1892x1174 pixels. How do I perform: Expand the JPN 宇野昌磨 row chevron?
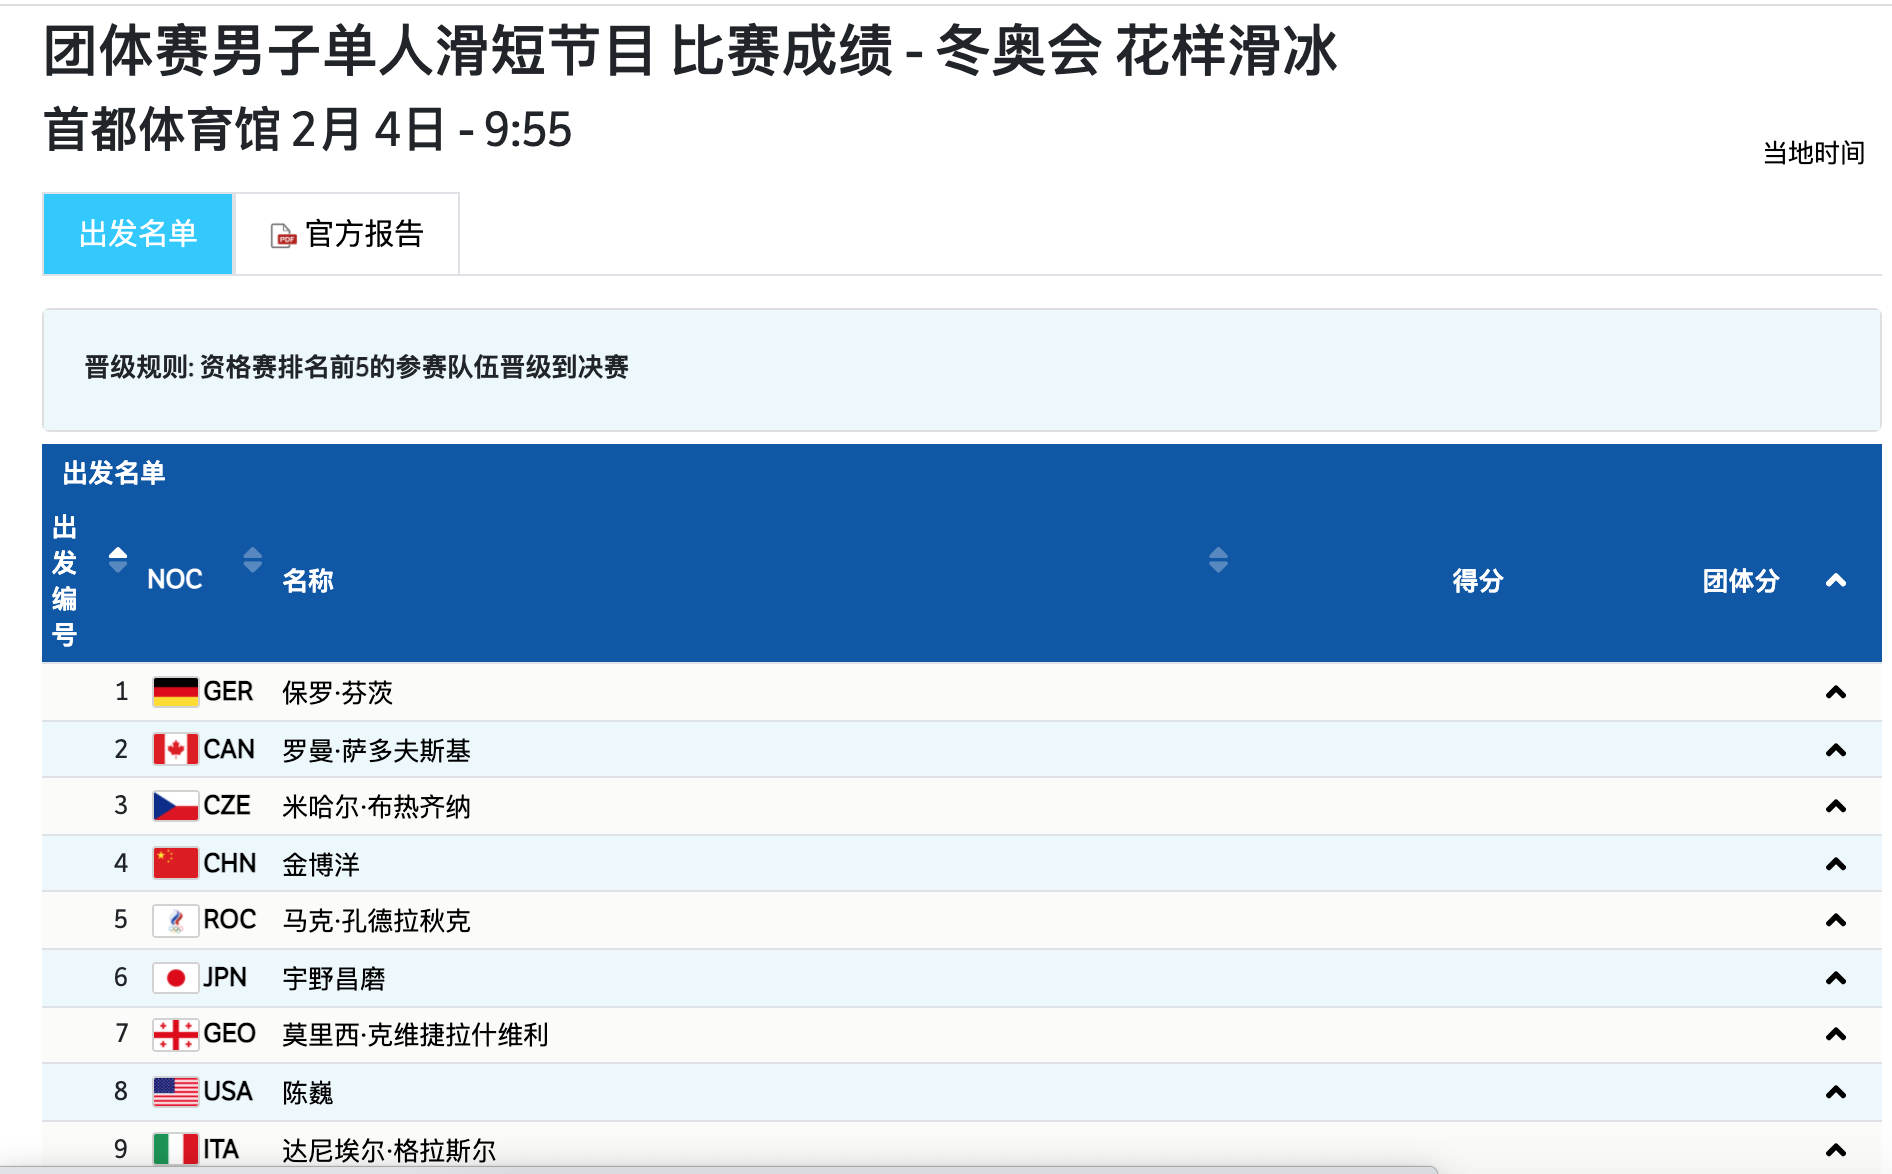coord(1836,978)
